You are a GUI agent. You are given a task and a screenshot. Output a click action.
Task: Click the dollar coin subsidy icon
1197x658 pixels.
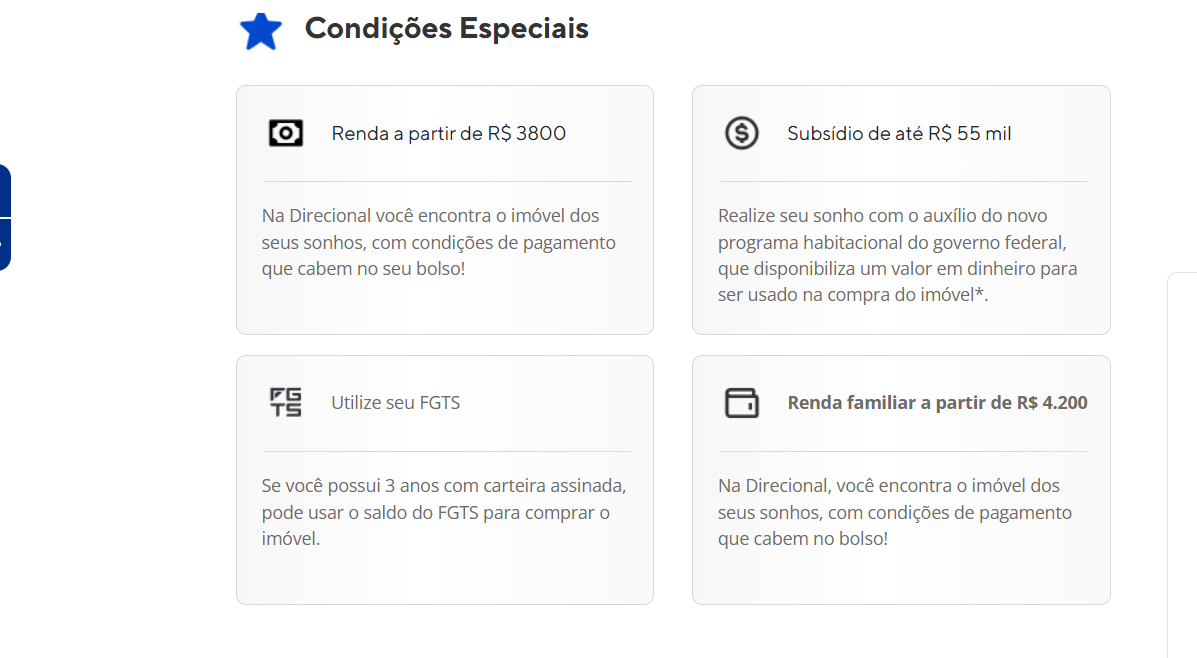[742, 133]
